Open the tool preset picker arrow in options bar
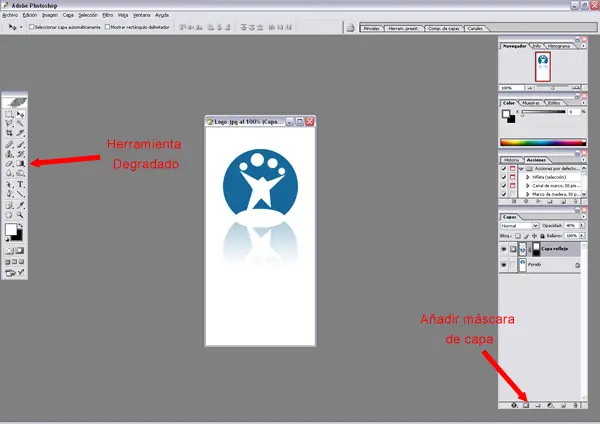Viewport: 600px width, 424px height. (21, 27)
